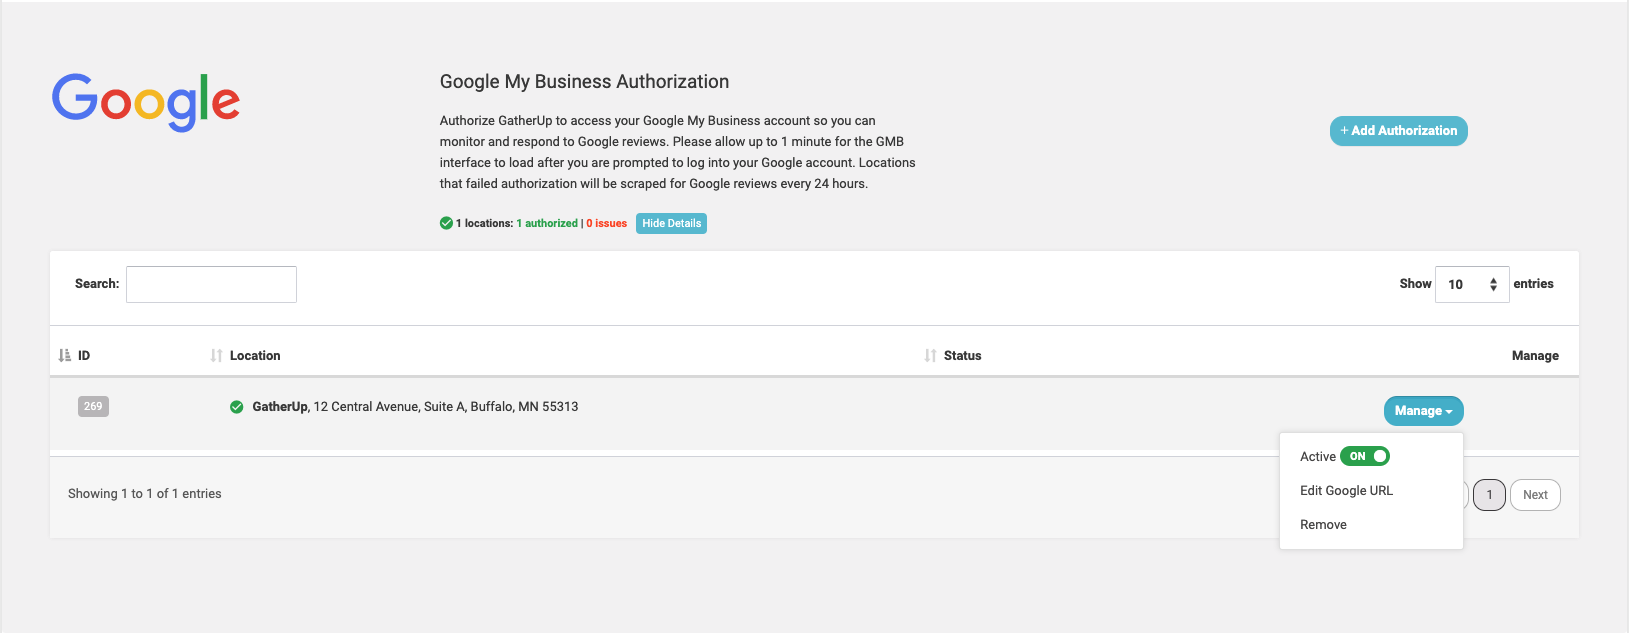1629x633 pixels.
Task: Click the Location column header
Action: coord(255,355)
